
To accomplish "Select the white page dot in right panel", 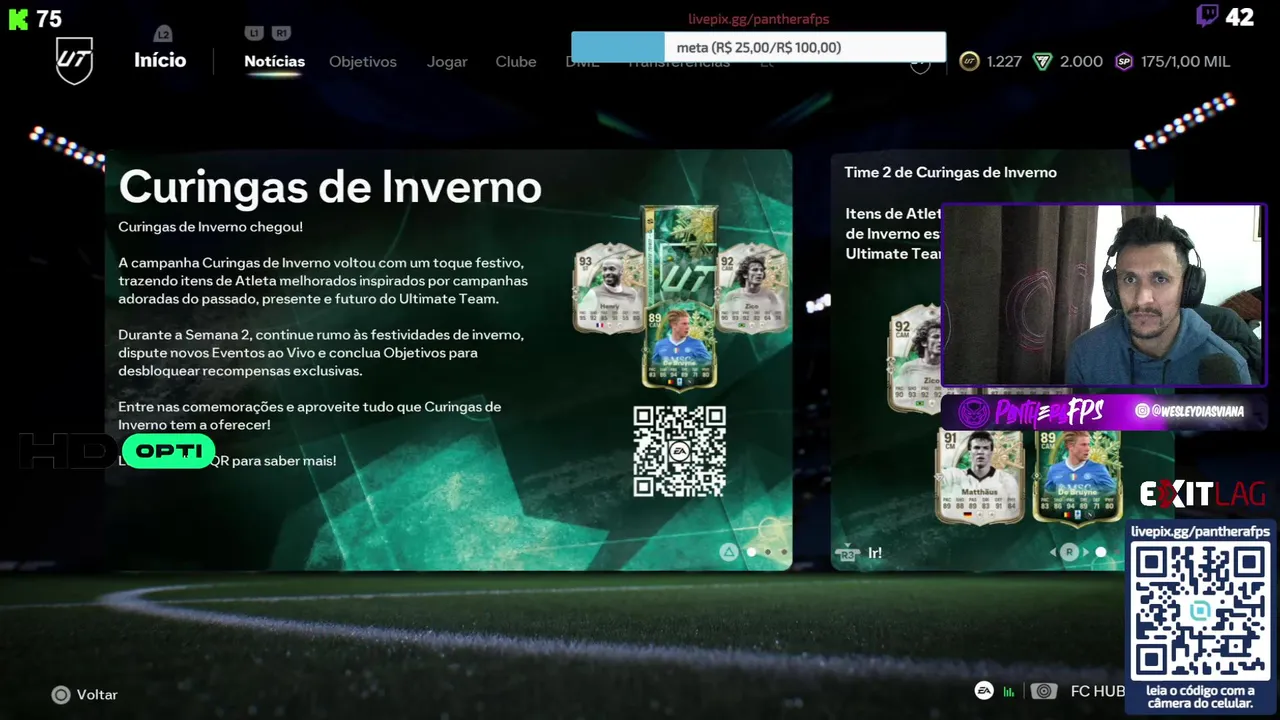I will (x=1101, y=552).
